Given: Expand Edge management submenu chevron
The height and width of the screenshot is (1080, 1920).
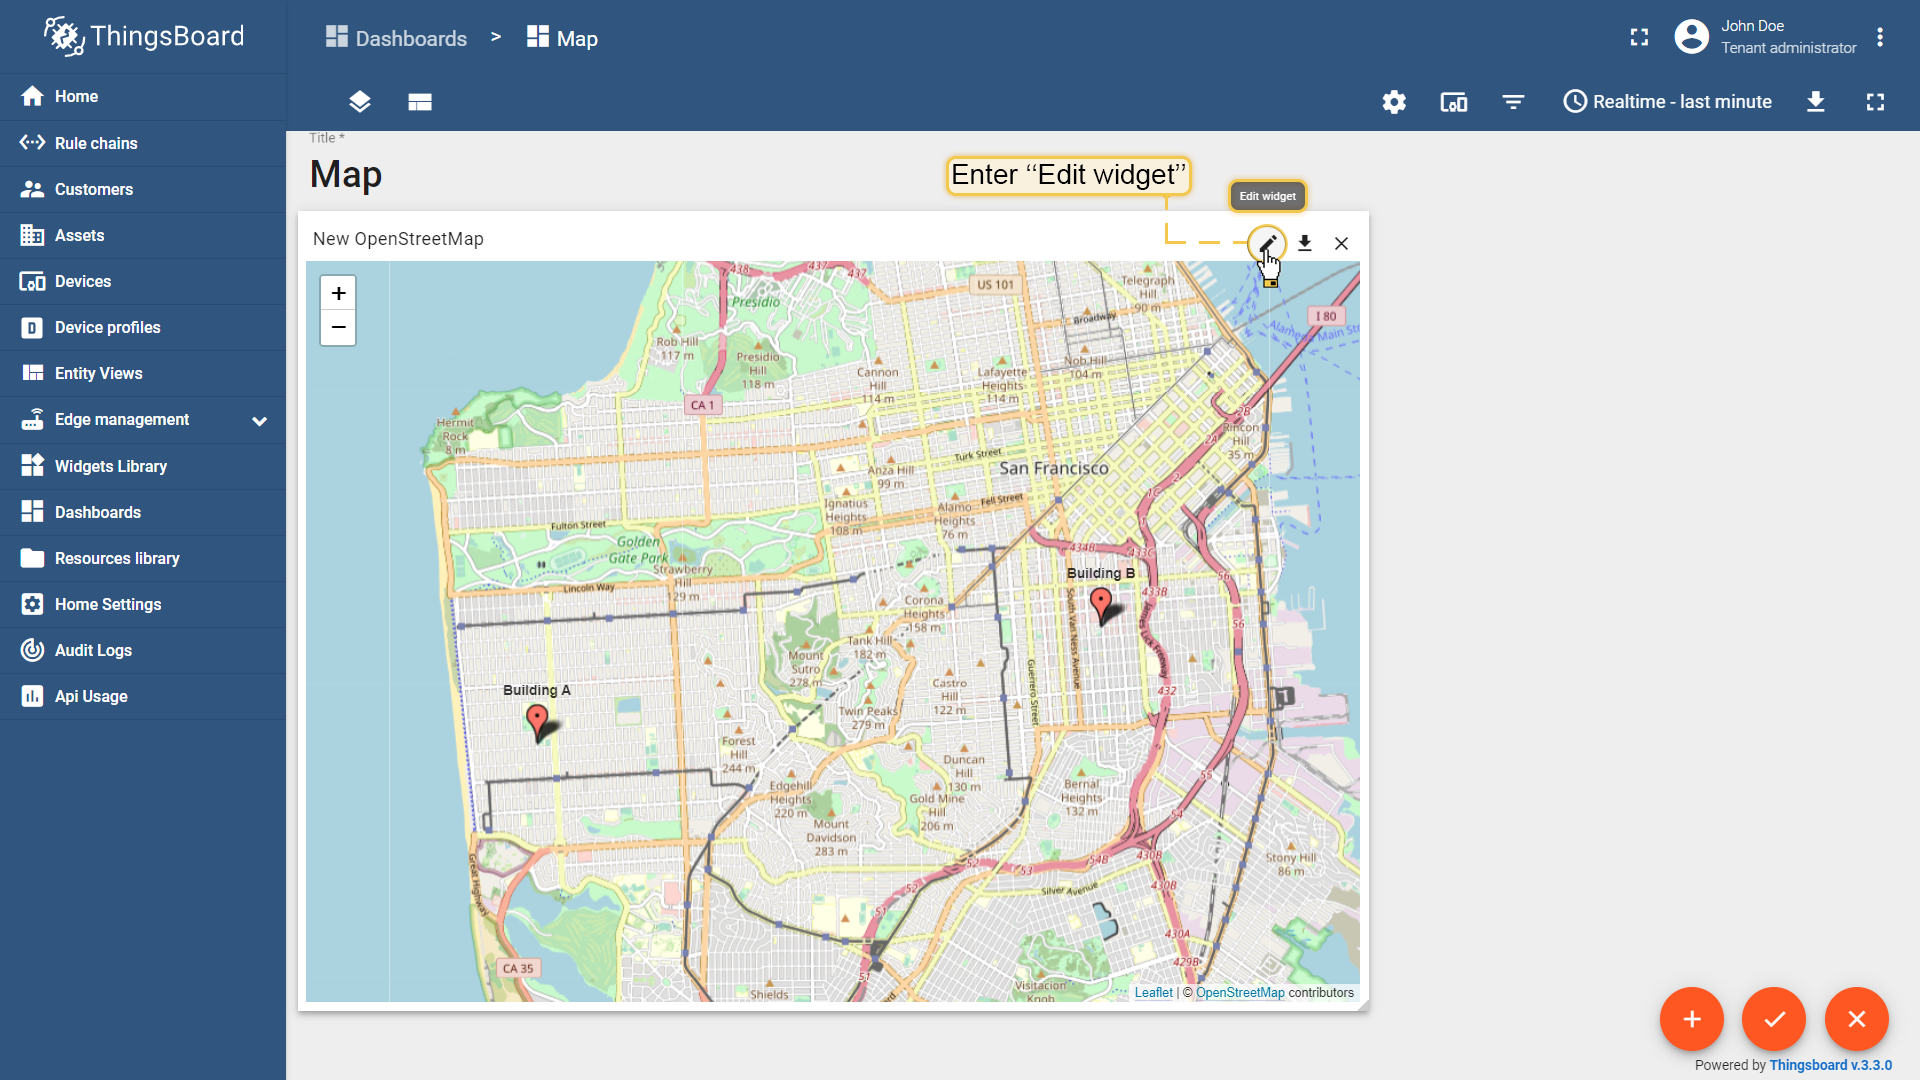Looking at the screenshot, I should tap(260, 421).
